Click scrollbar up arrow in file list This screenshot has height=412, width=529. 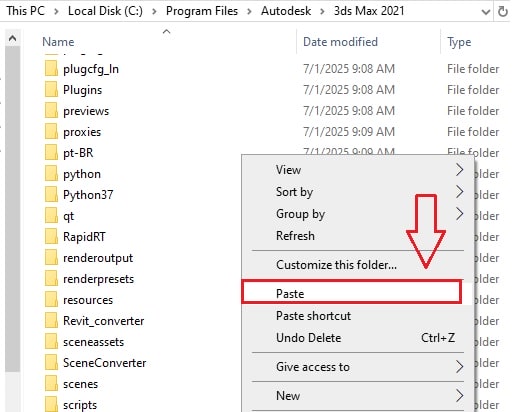(x=12, y=39)
